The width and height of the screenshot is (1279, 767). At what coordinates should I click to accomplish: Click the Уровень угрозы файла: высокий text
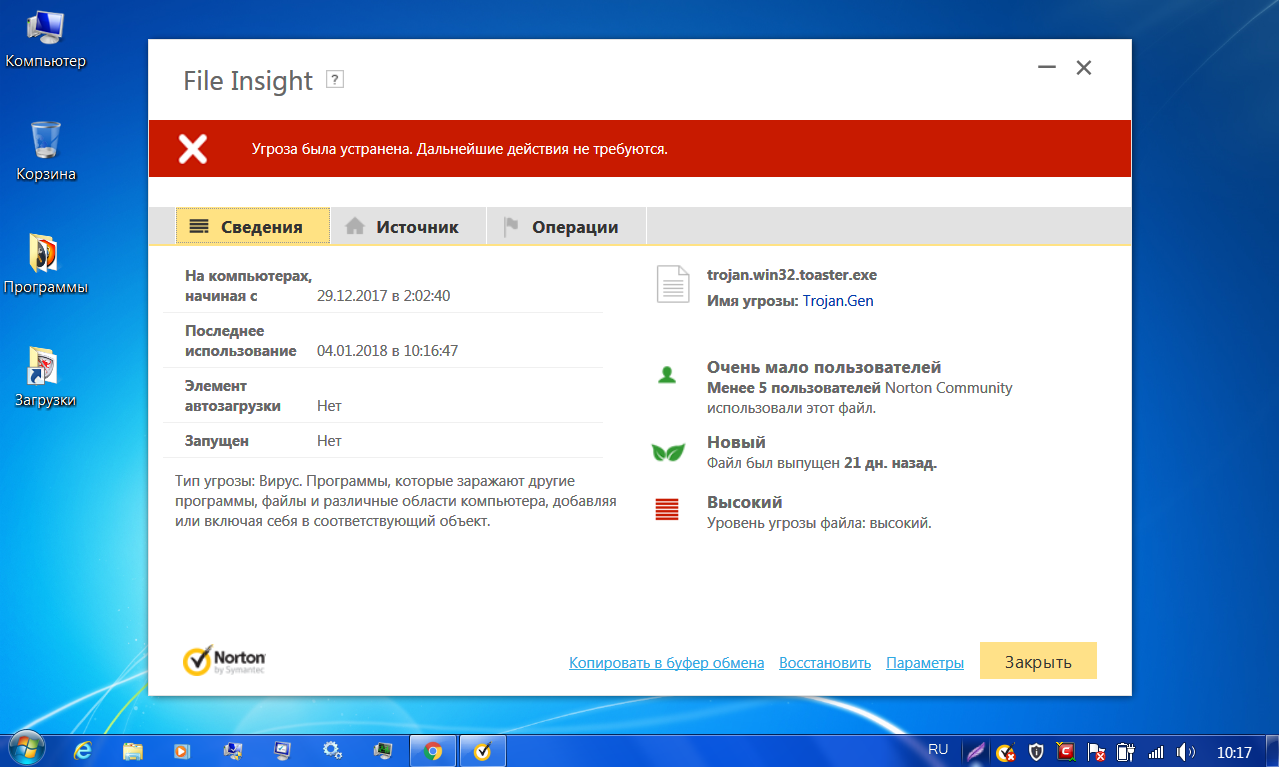819,522
